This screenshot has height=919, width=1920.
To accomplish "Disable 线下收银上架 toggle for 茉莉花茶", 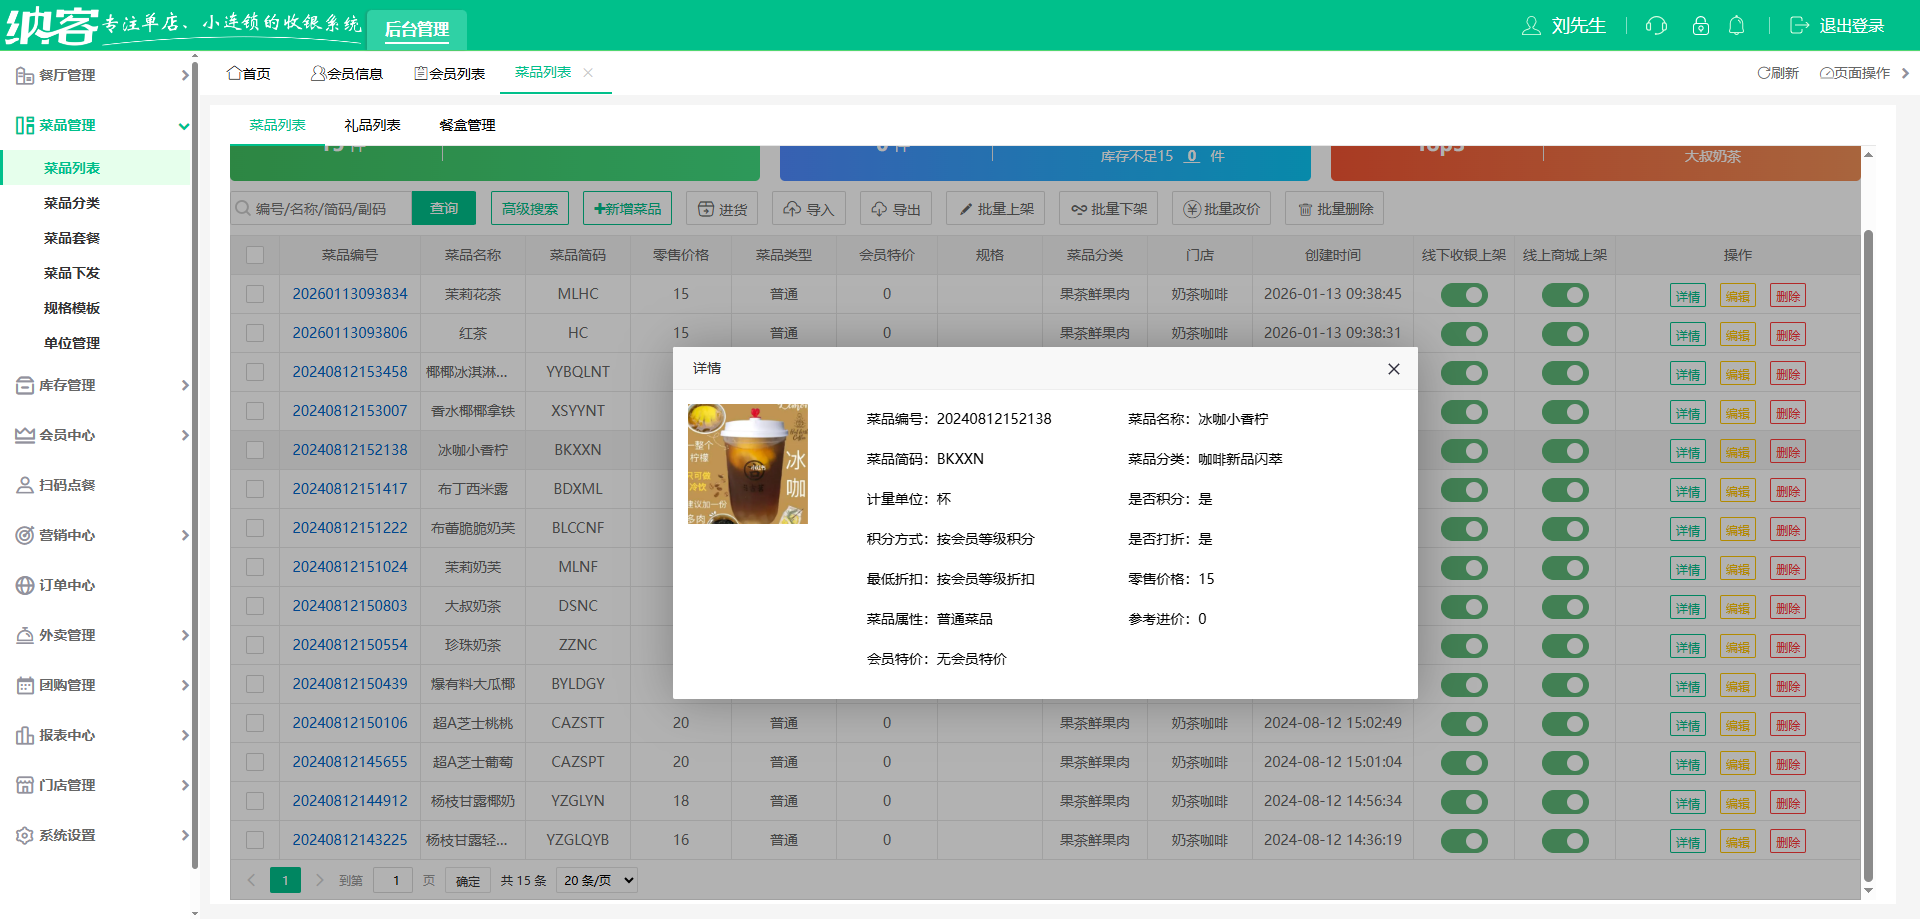I will tap(1464, 294).
